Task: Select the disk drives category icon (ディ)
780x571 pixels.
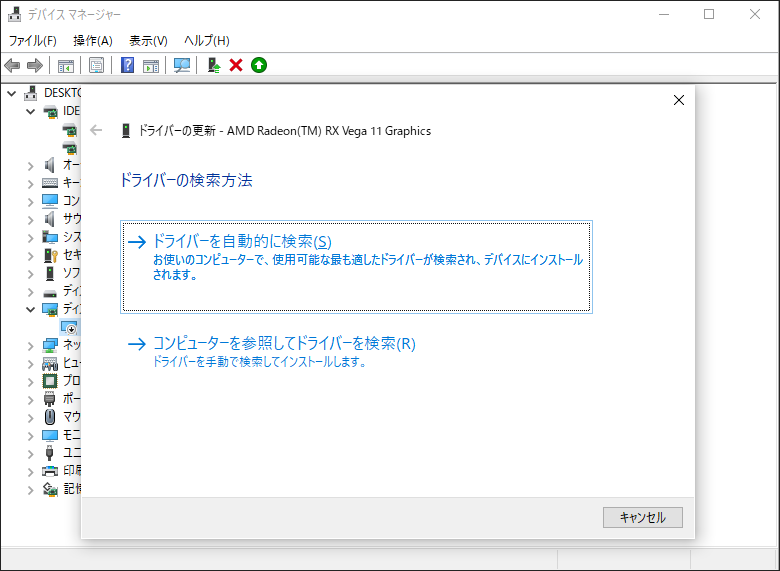Action: 50,292
